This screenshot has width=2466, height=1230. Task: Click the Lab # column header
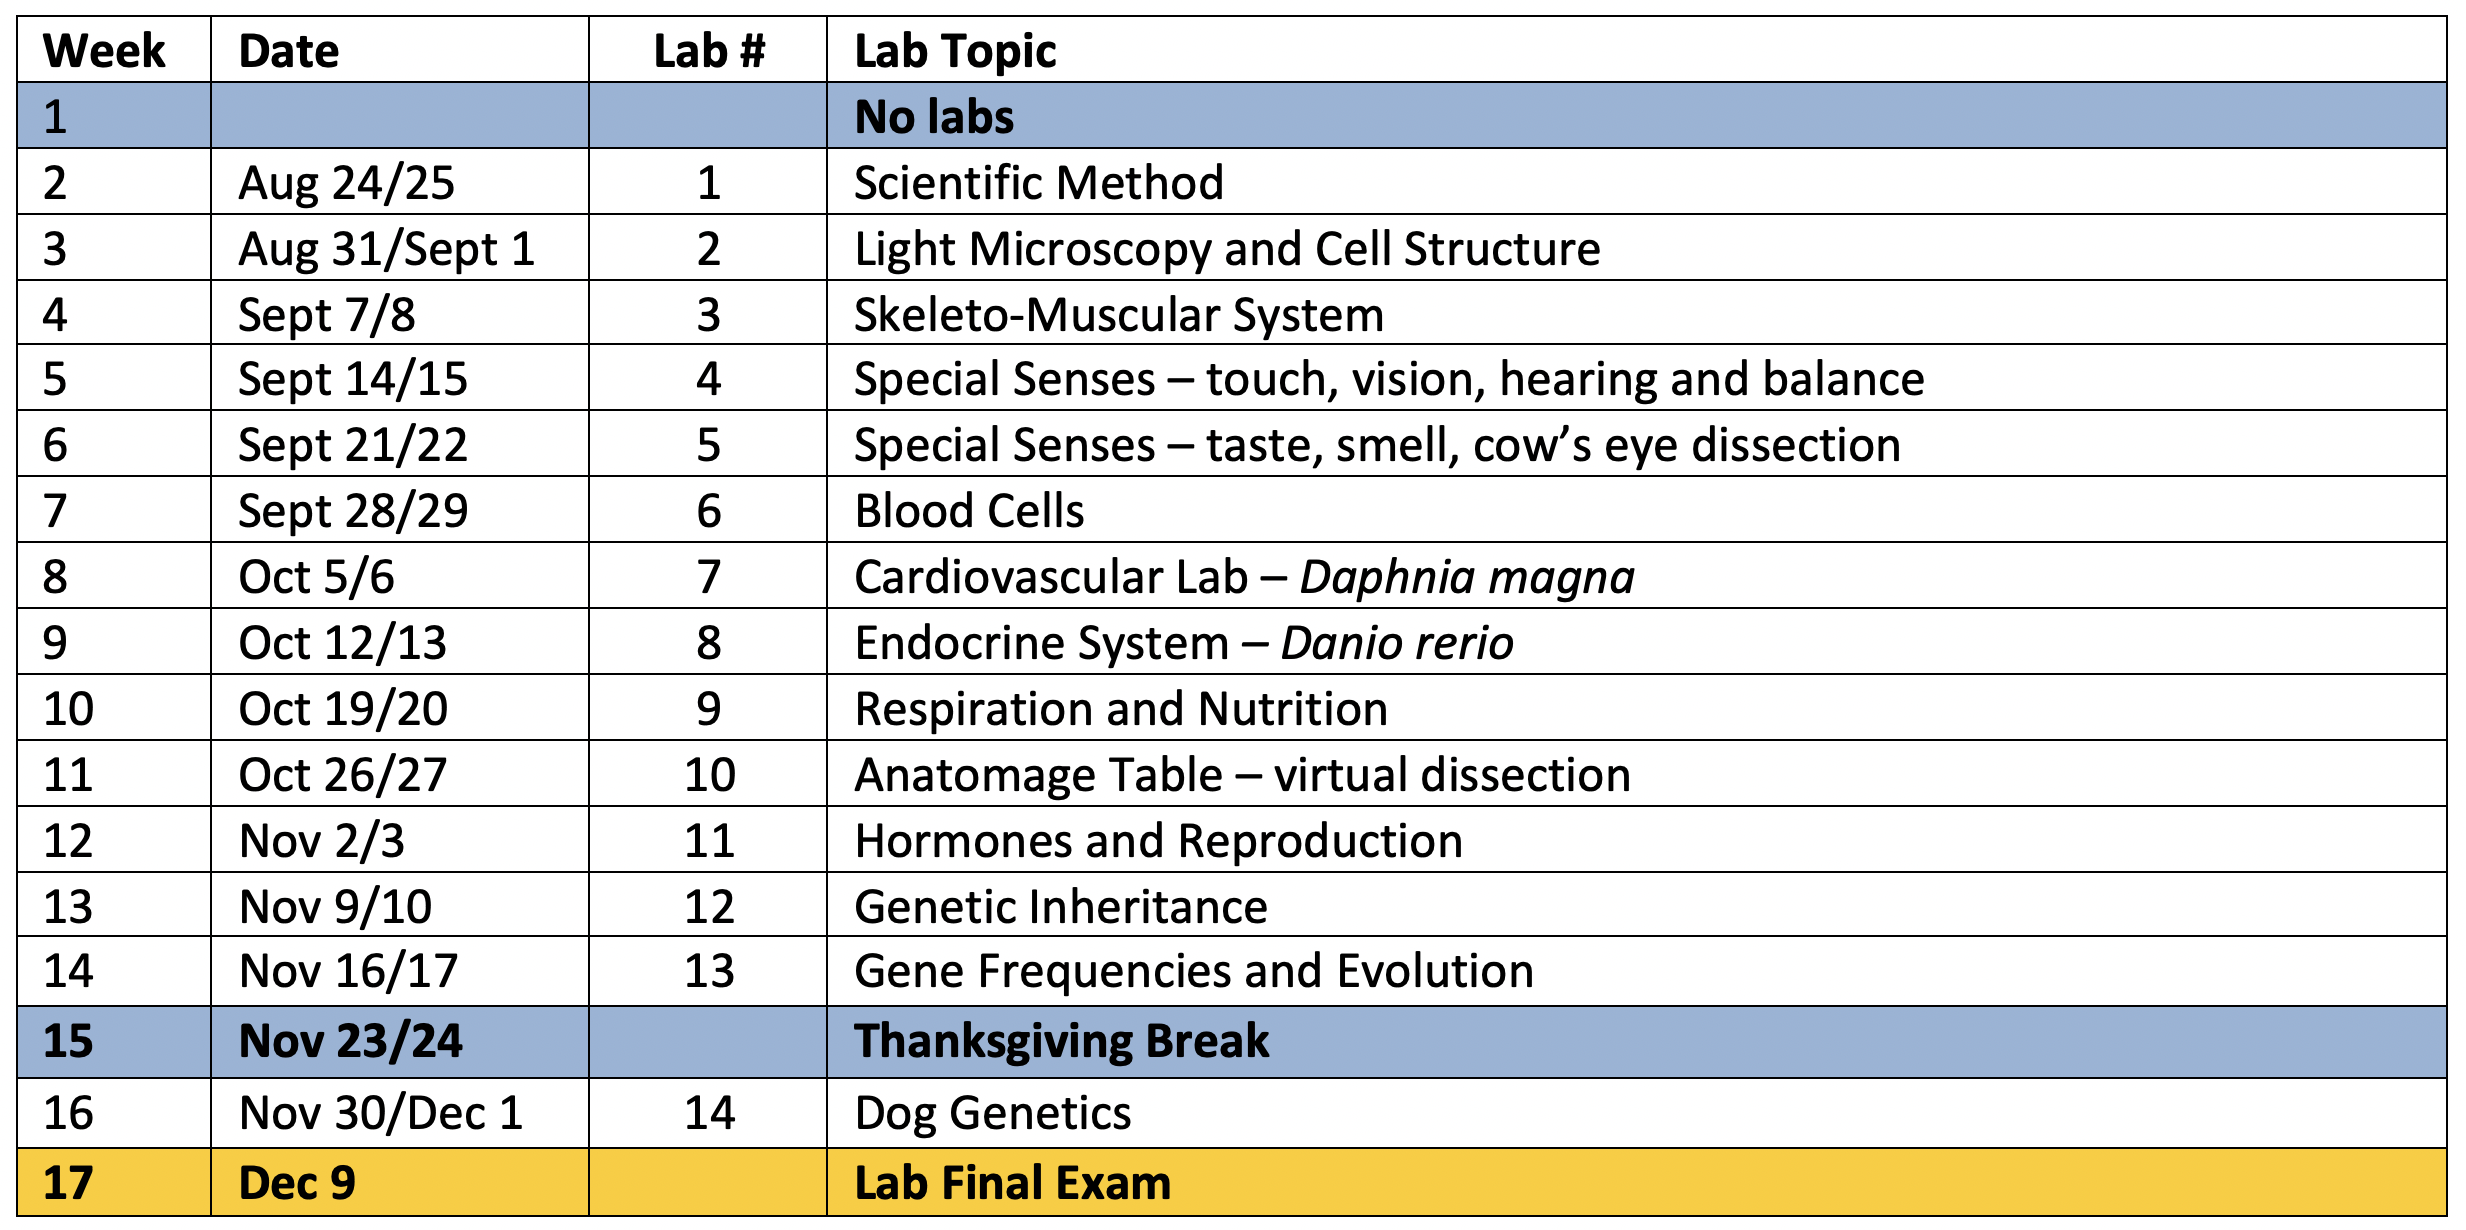pos(708,50)
